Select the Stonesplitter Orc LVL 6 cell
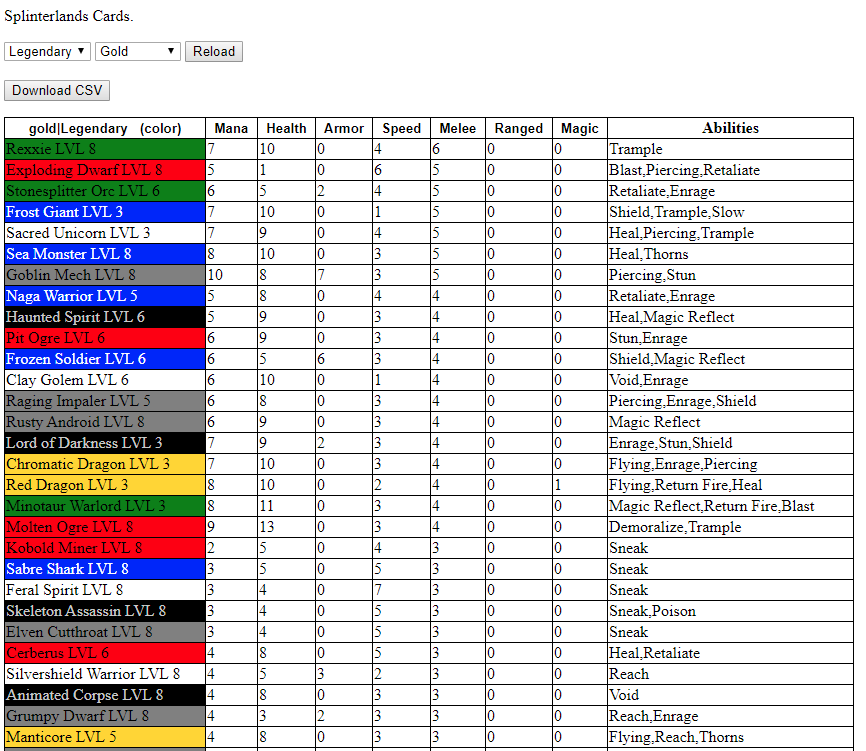Viewport: 866px width, 751px height. 105,191
